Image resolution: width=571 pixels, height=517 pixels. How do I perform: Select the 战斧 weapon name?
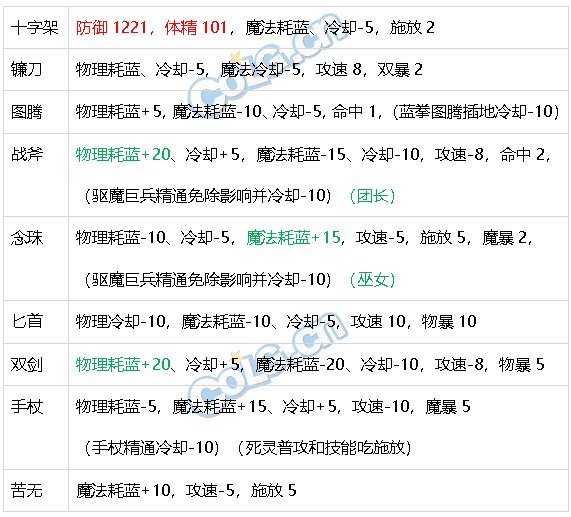point(27,154)
